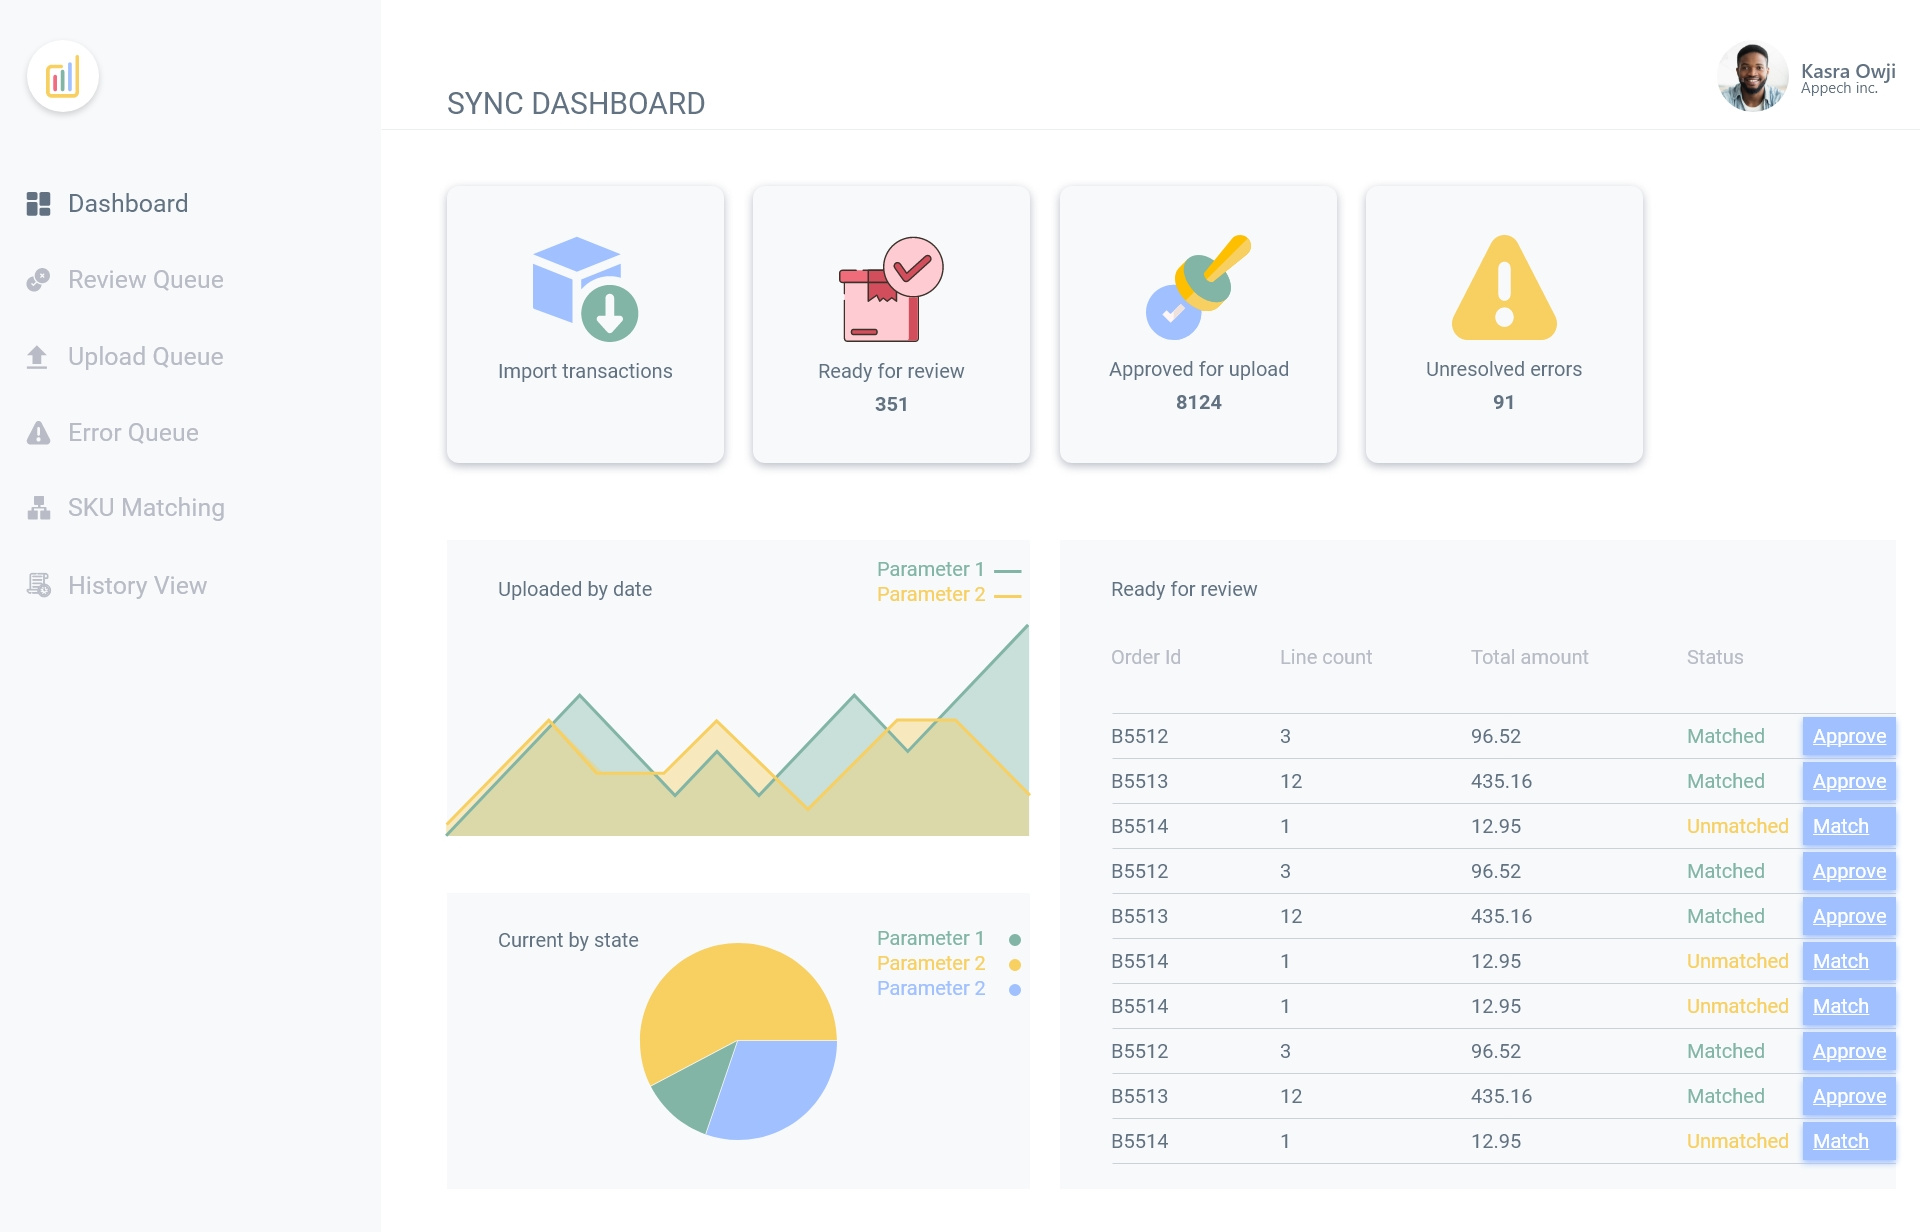Viewport: 1920px width, 1232px height.
Task: Click Kasra Owji profile avatar
Action: (x=1752, y=77)
